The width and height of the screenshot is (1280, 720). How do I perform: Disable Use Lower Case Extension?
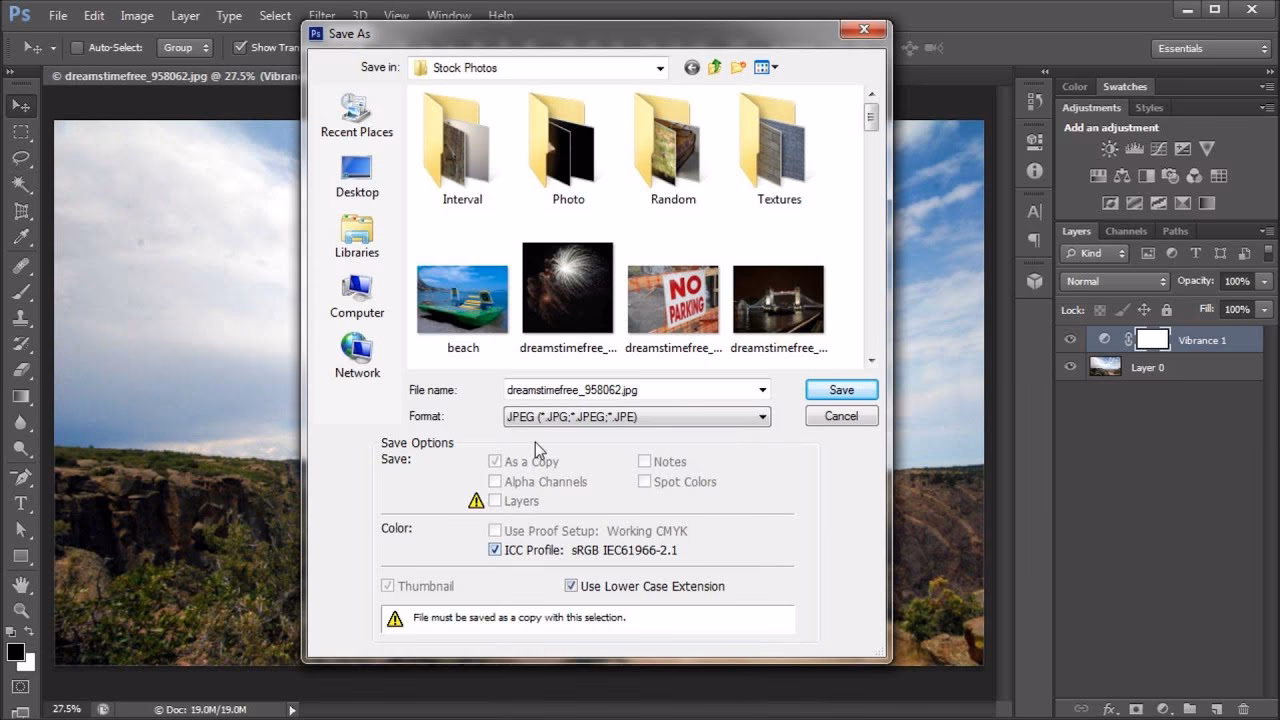click(571, 586)
